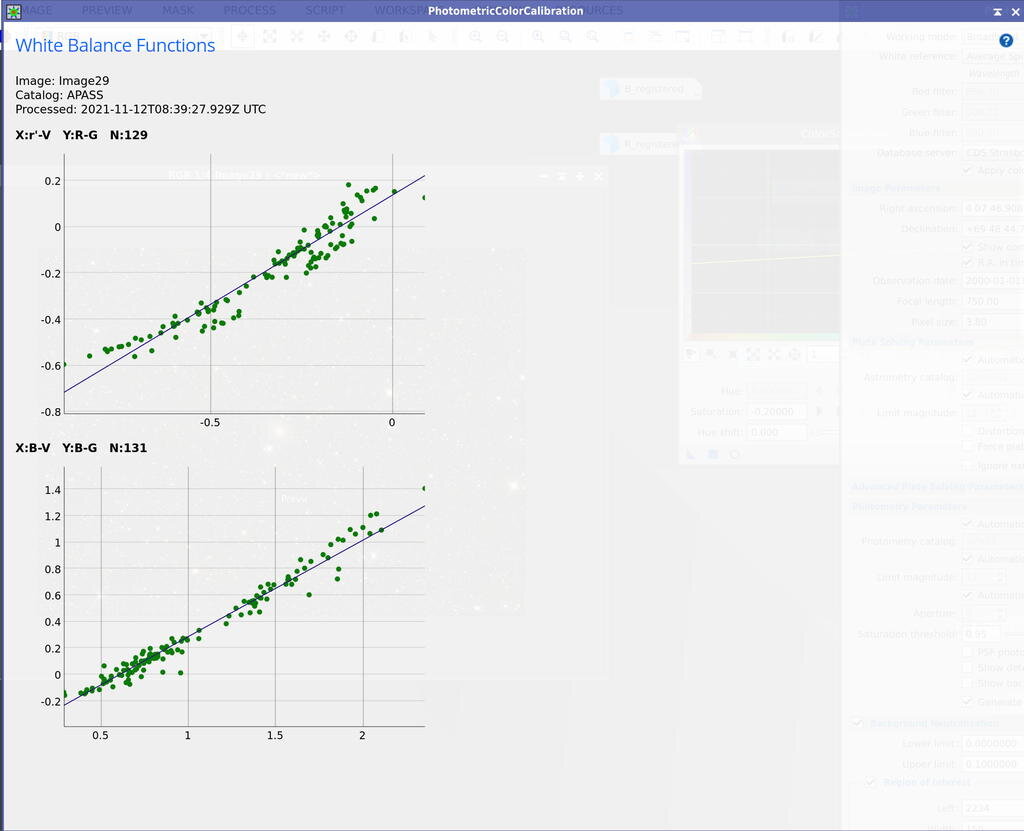Image resolution: width=1024 pixels, height=831 pixels.
Task: Click the 'Y:B-G' axis label
Action: click(x=80, y=448)
